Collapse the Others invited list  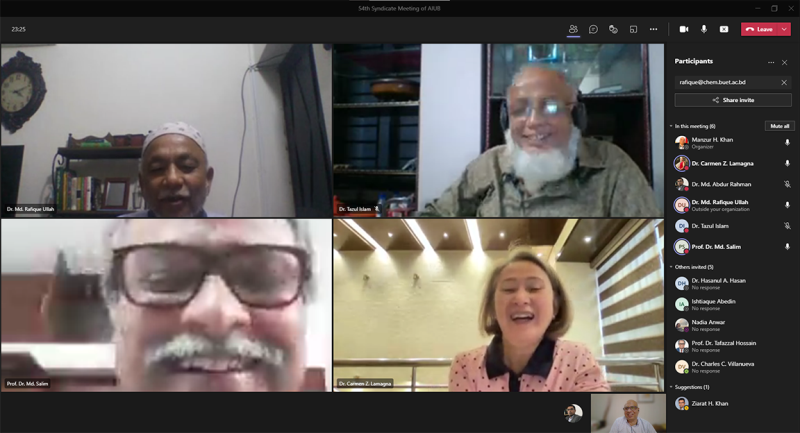point(672,267)
